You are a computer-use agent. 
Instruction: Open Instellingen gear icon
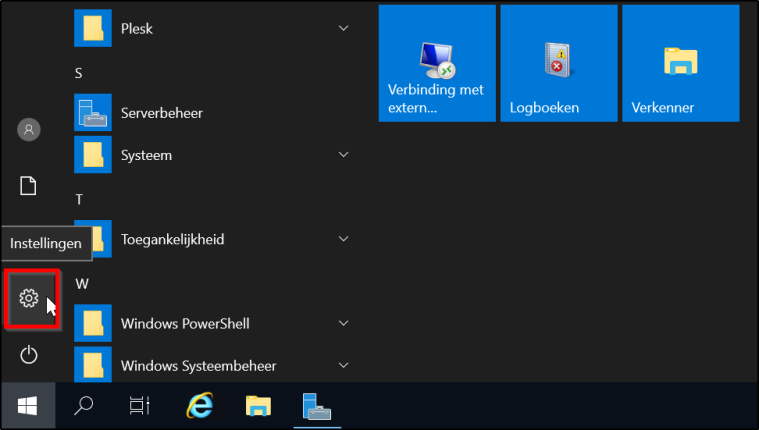29,298
